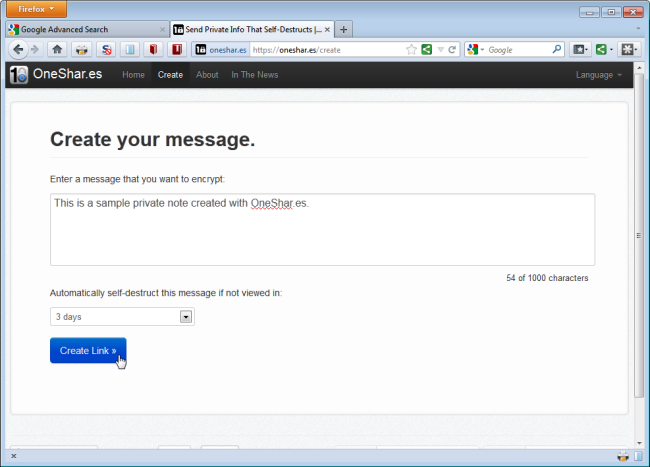Open the In The News link
650x467 pixels.
click(255, 75)
